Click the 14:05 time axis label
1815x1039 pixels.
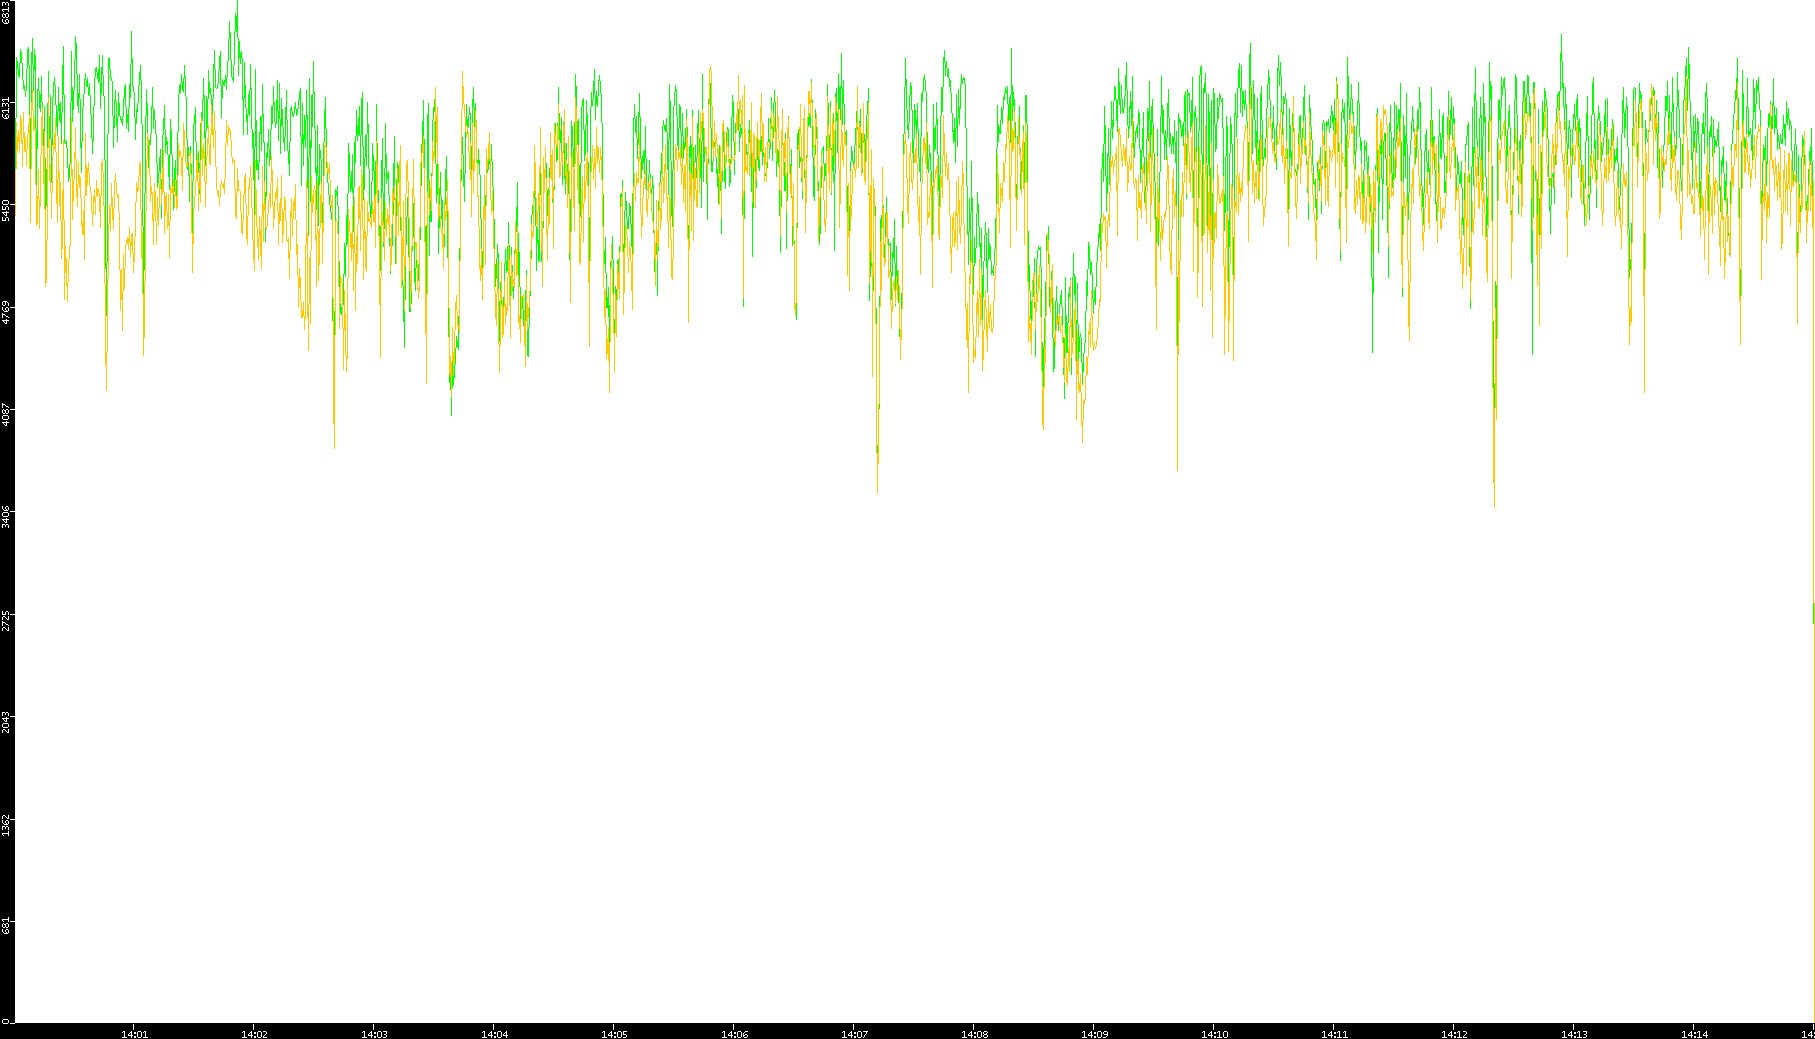[x=614, y=1034]
